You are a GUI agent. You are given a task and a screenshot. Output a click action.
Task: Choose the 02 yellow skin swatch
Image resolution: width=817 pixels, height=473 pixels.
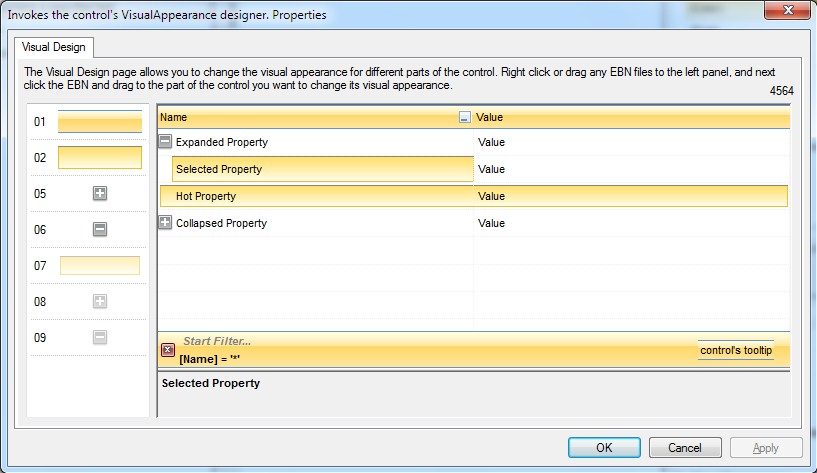click(100, 158)
